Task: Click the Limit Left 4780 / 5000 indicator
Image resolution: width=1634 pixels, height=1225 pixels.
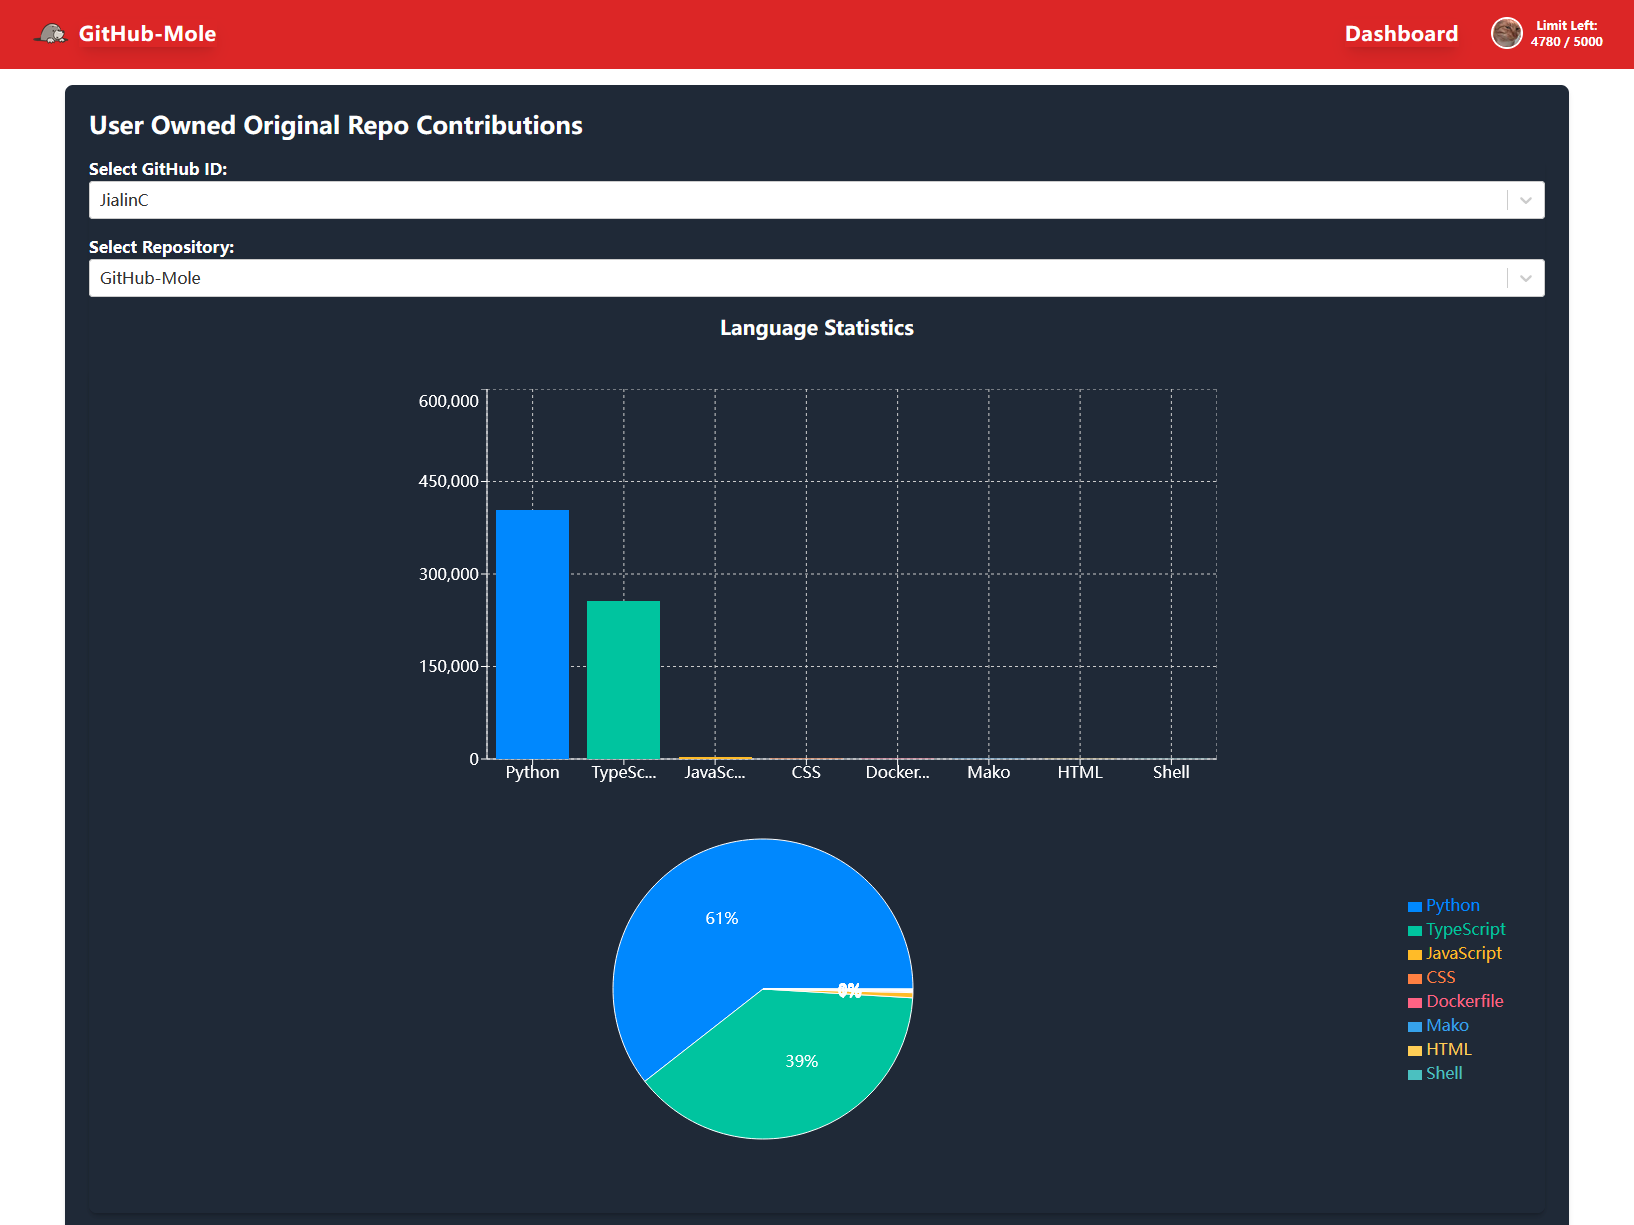Action: click(x=1566, y=34)
